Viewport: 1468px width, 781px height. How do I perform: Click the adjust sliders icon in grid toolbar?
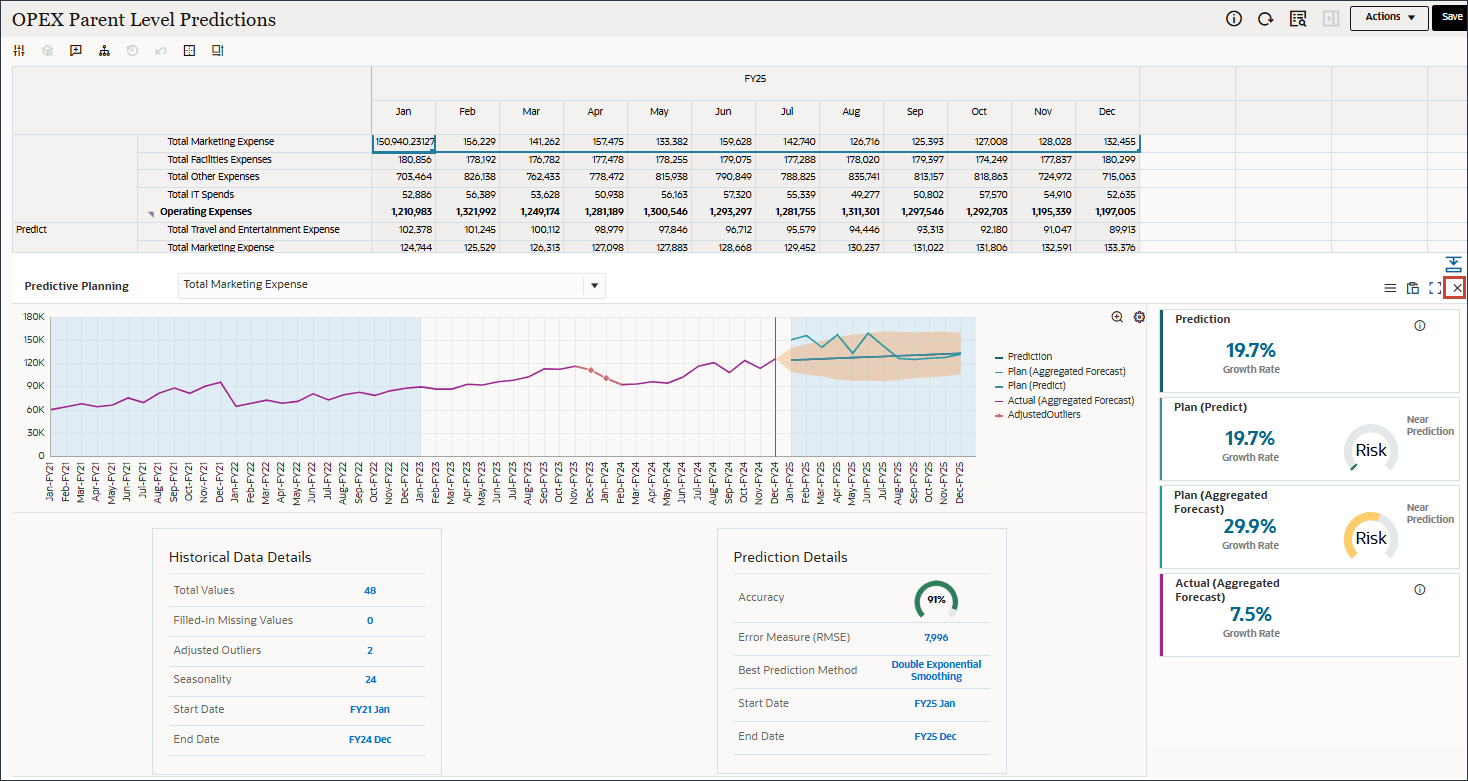pyautogui.click(x=19, y=51)
